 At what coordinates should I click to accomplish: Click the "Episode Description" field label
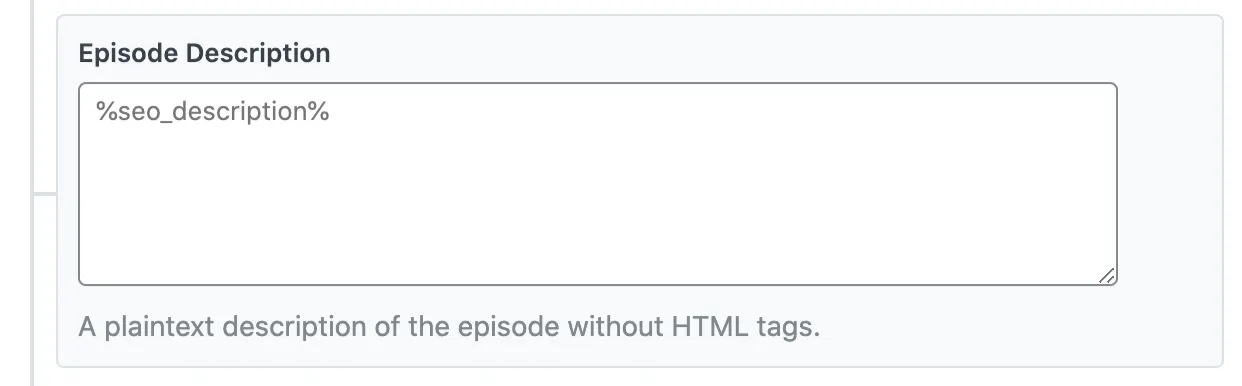[x=205, y=53]
